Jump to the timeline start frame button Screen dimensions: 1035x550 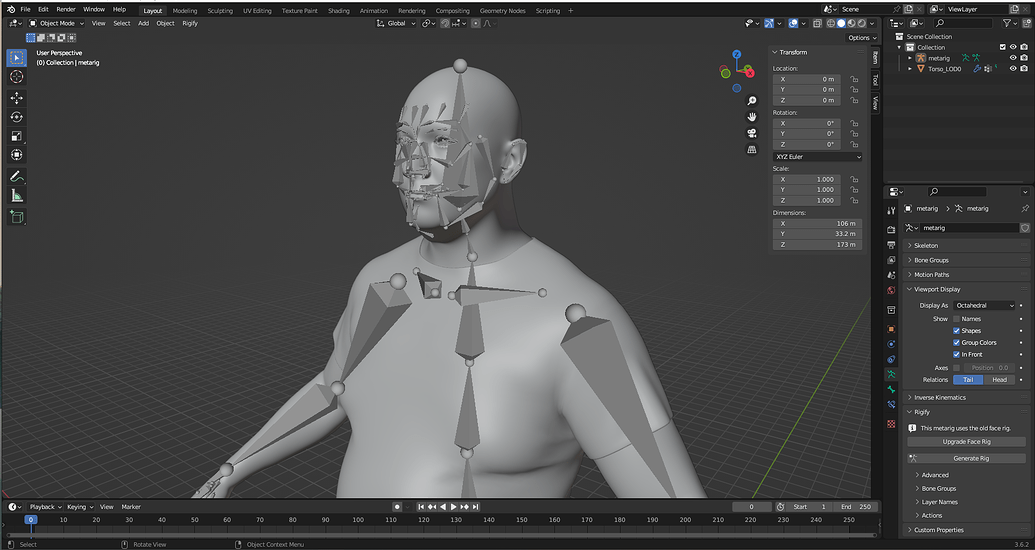click(421, 507)
